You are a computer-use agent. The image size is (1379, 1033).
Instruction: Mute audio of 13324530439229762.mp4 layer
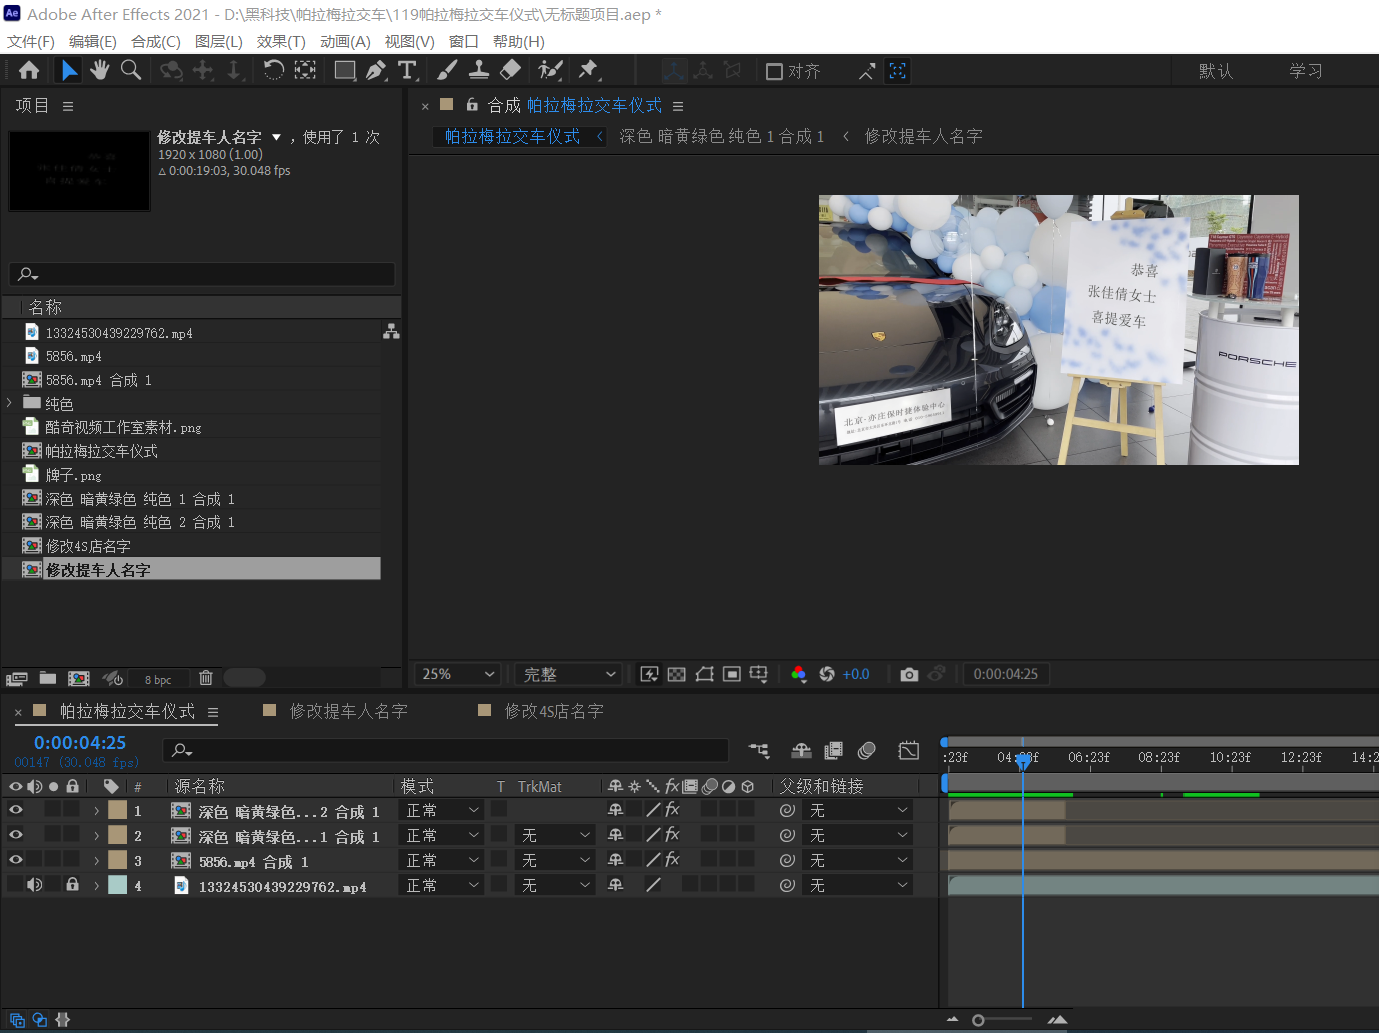(x=35, y=885)
